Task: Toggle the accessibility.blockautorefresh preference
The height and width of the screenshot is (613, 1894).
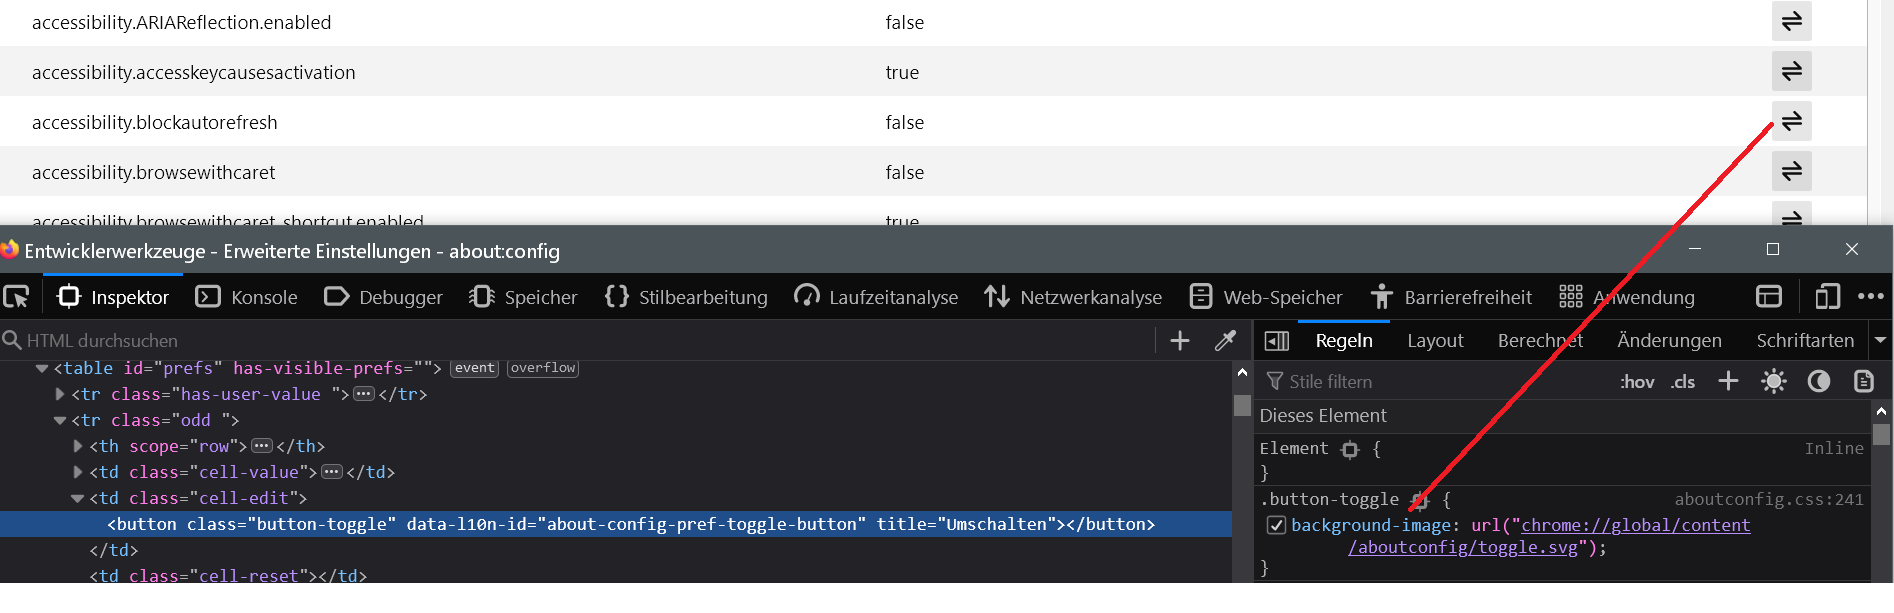Action: (x=1791, y=122)
